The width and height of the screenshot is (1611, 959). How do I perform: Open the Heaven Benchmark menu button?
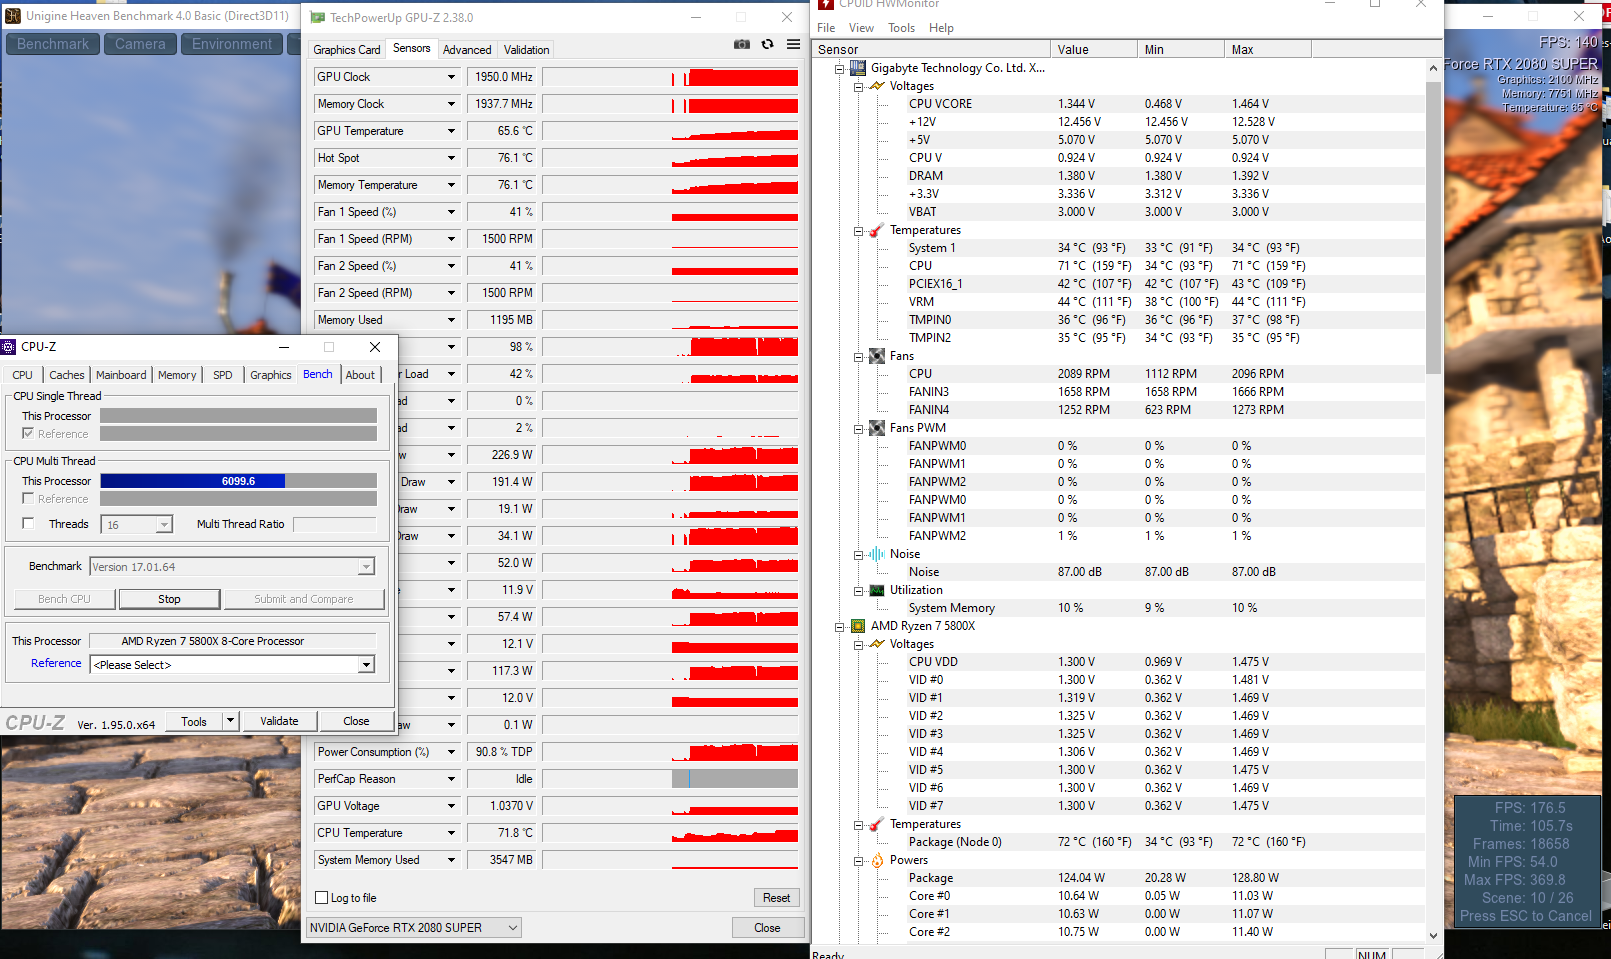(x=53, y=44)
